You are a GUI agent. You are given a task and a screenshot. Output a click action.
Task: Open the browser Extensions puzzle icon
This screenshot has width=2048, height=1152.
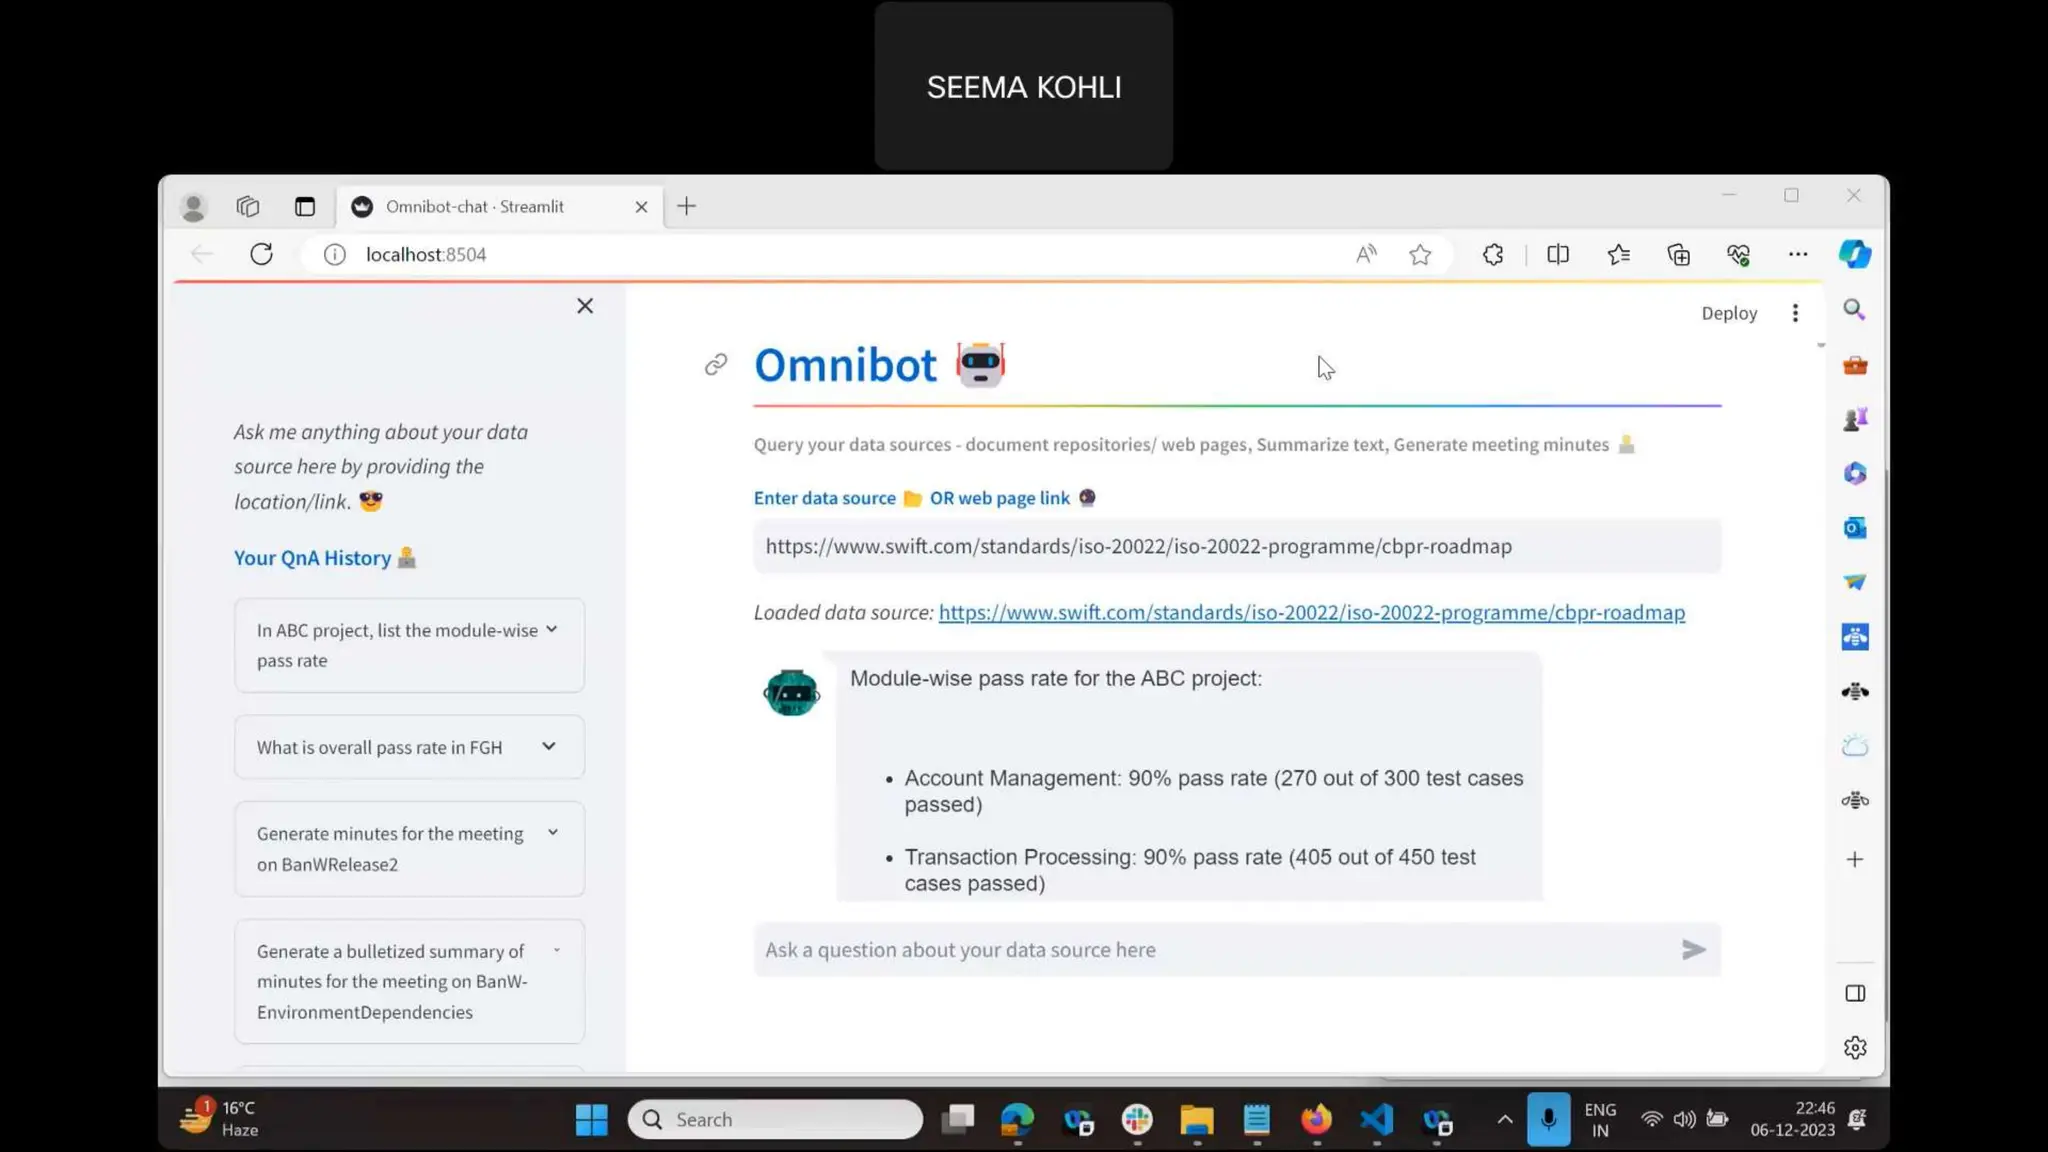[1493, 254]
